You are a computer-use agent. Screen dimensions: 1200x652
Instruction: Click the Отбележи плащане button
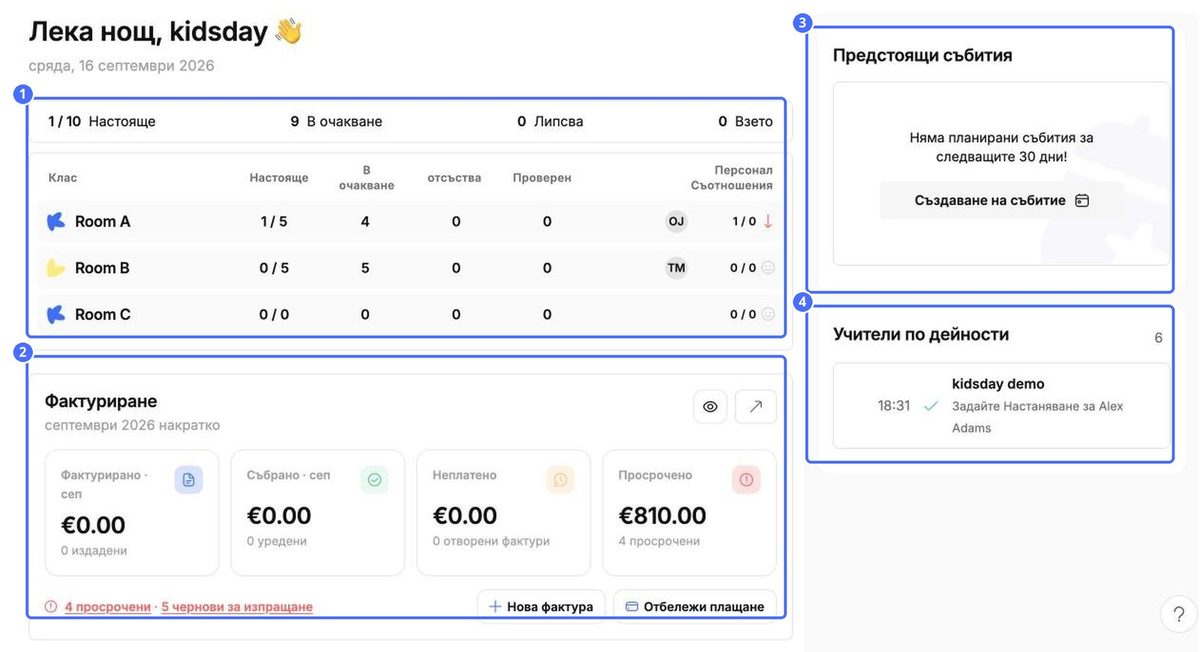point(695,606)
